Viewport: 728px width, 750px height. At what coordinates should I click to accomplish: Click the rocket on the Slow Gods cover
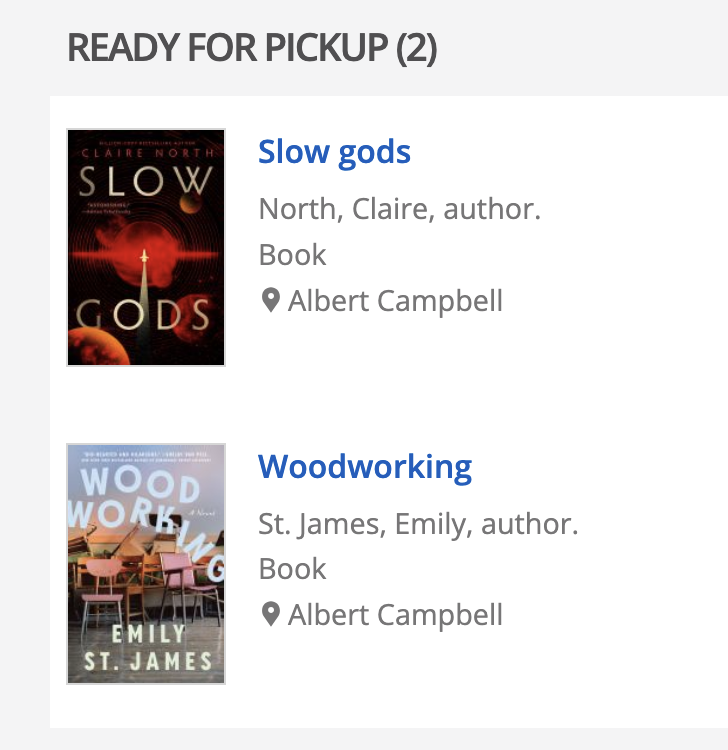point(146,262)
